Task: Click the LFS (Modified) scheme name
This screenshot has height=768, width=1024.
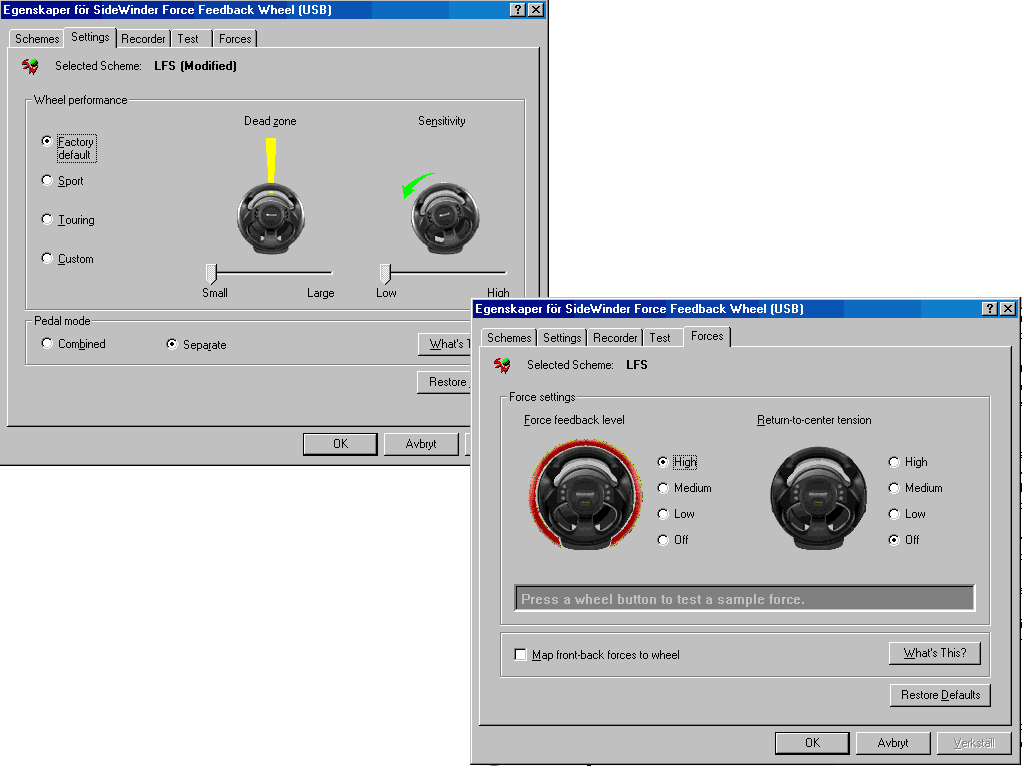Action: [195, 66]
